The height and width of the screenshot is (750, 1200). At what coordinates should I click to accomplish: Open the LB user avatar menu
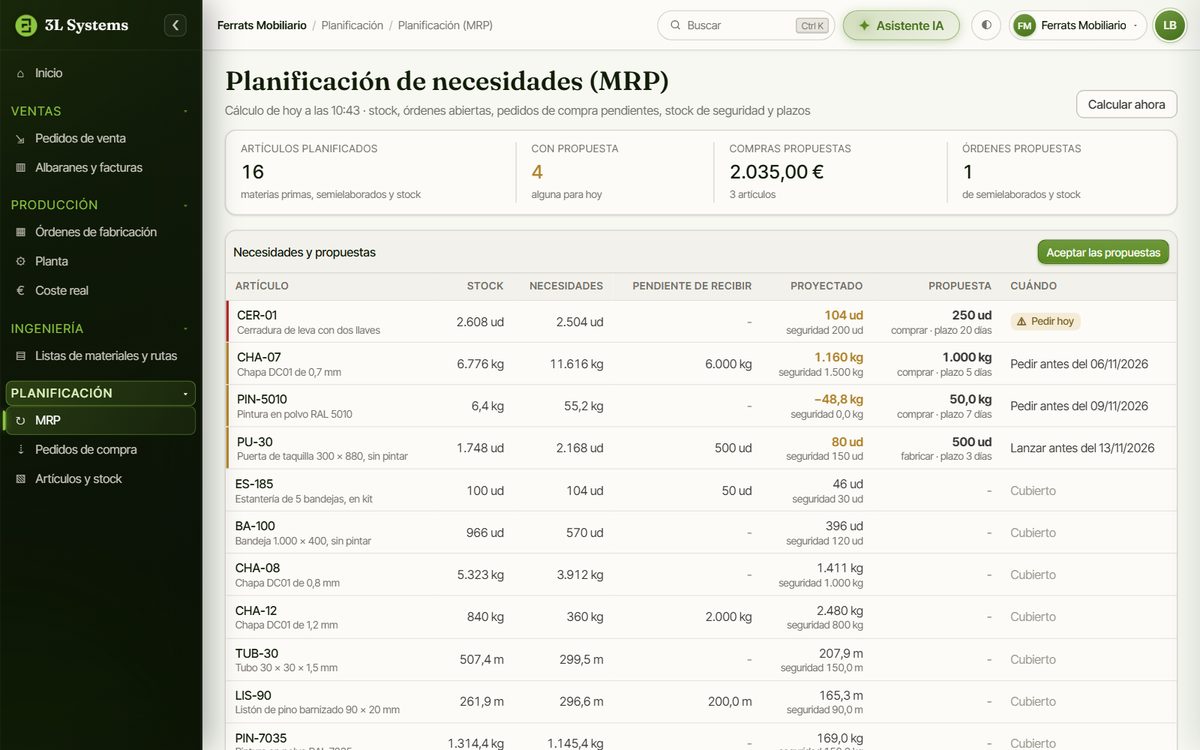[1170, 25]
